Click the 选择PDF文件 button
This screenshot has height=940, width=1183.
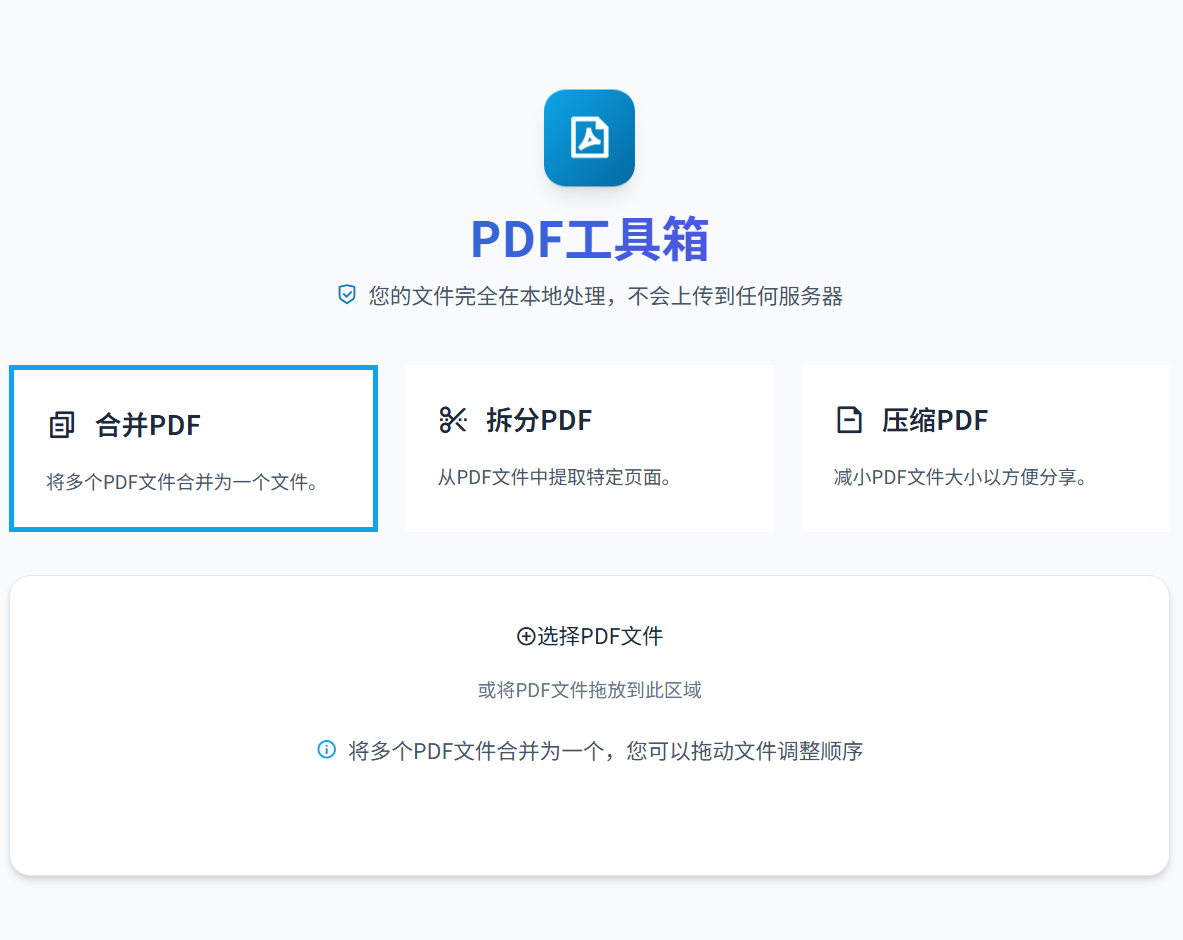click(x=589, y=636)
